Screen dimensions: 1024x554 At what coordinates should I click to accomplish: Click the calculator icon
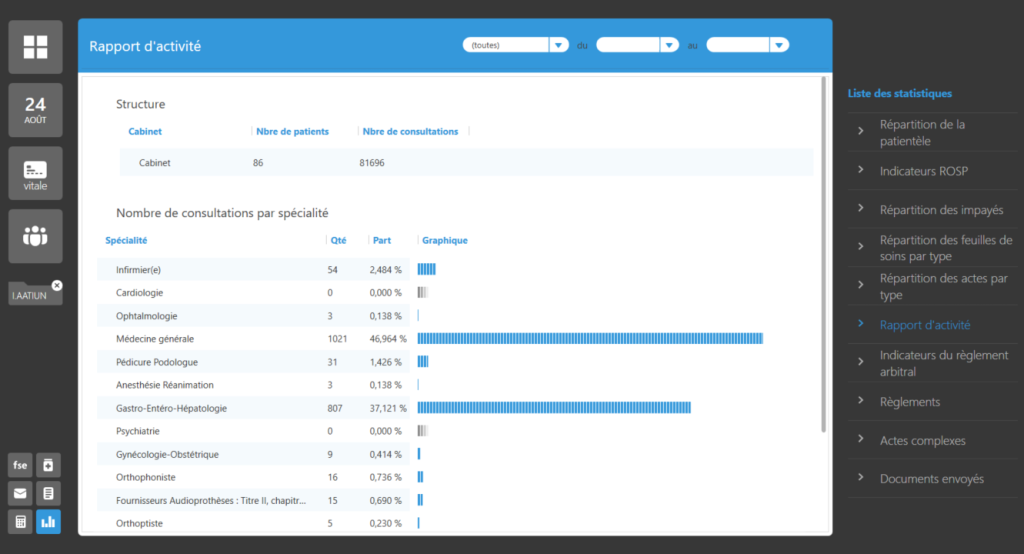[20, 521]
